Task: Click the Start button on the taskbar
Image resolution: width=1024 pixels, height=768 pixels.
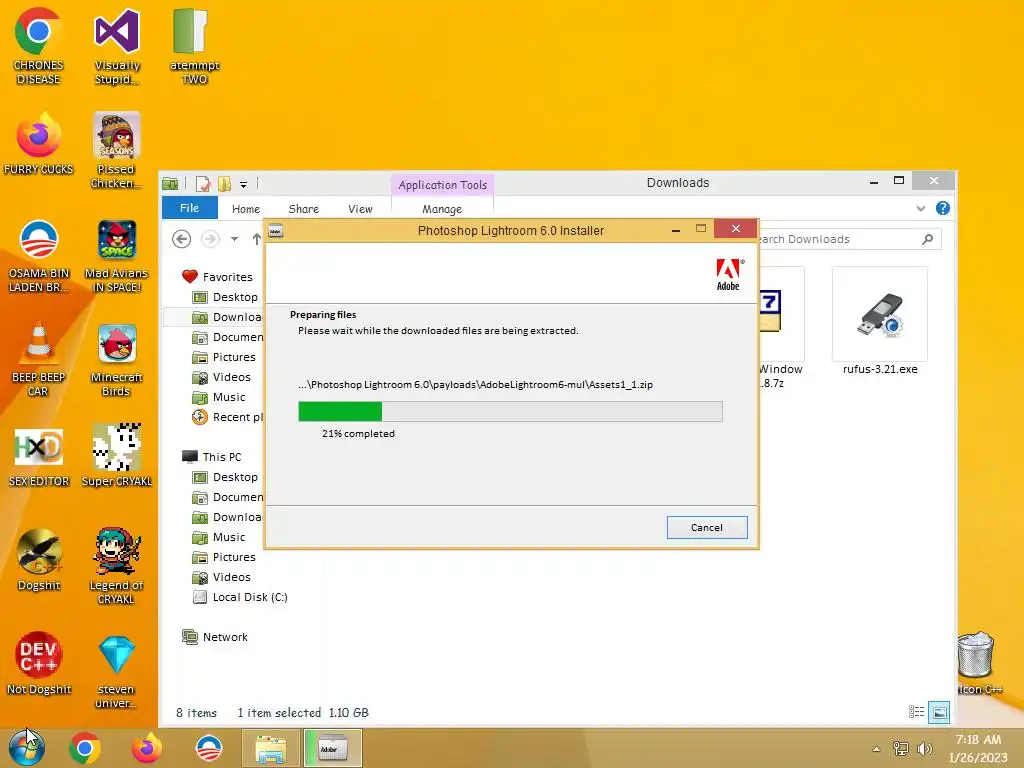Action: click(27, 748)
